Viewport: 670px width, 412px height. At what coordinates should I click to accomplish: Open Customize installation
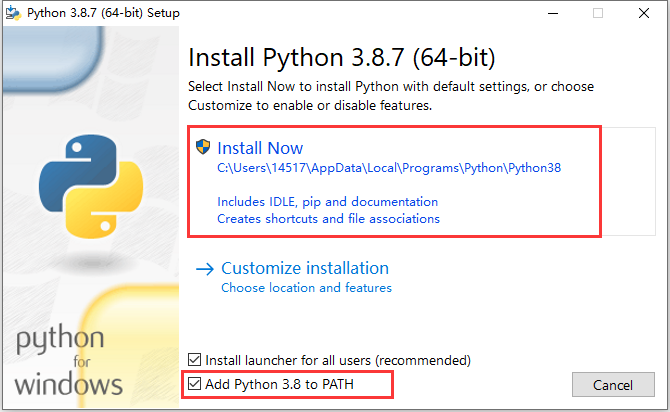point(305,268)
